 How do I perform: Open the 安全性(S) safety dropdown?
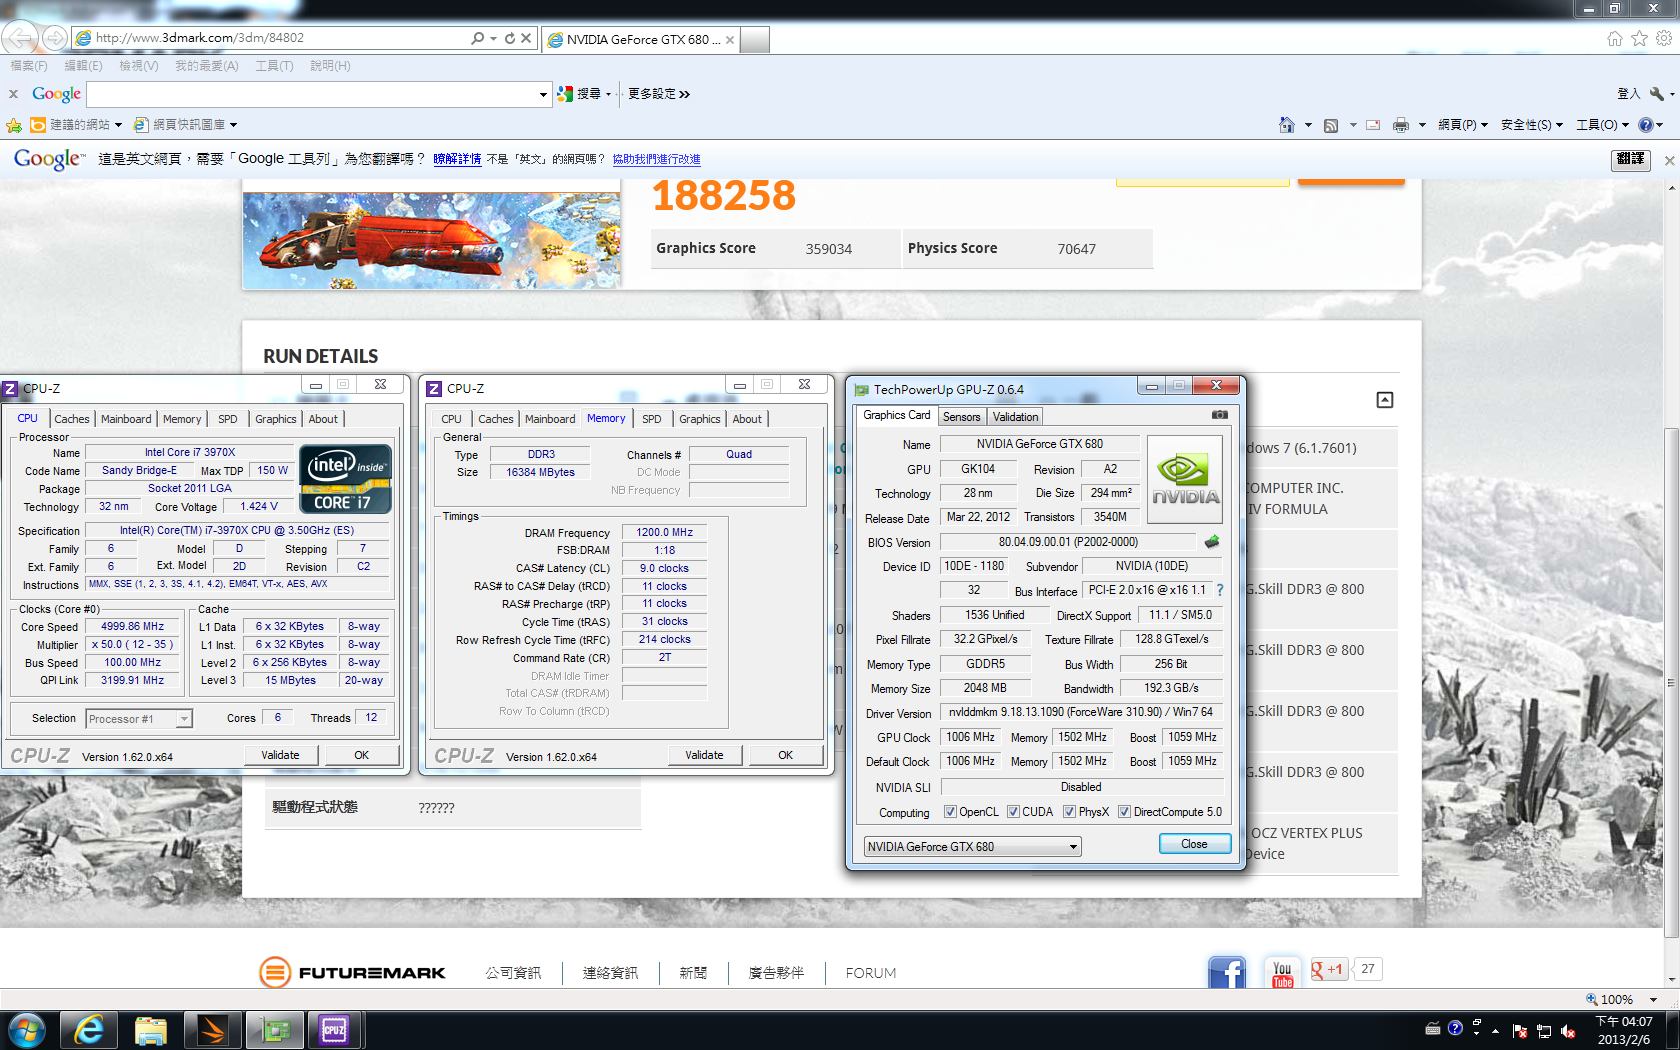pos(1531,125)
